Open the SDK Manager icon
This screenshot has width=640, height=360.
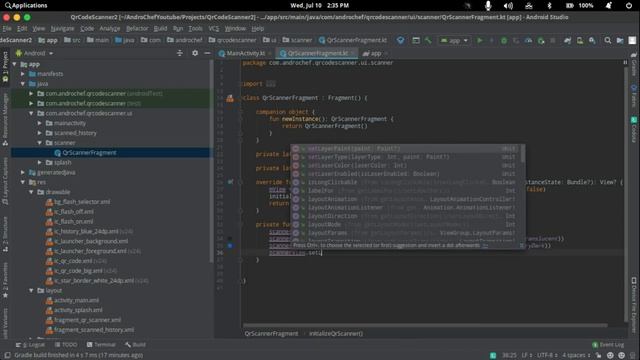point(592,40)
